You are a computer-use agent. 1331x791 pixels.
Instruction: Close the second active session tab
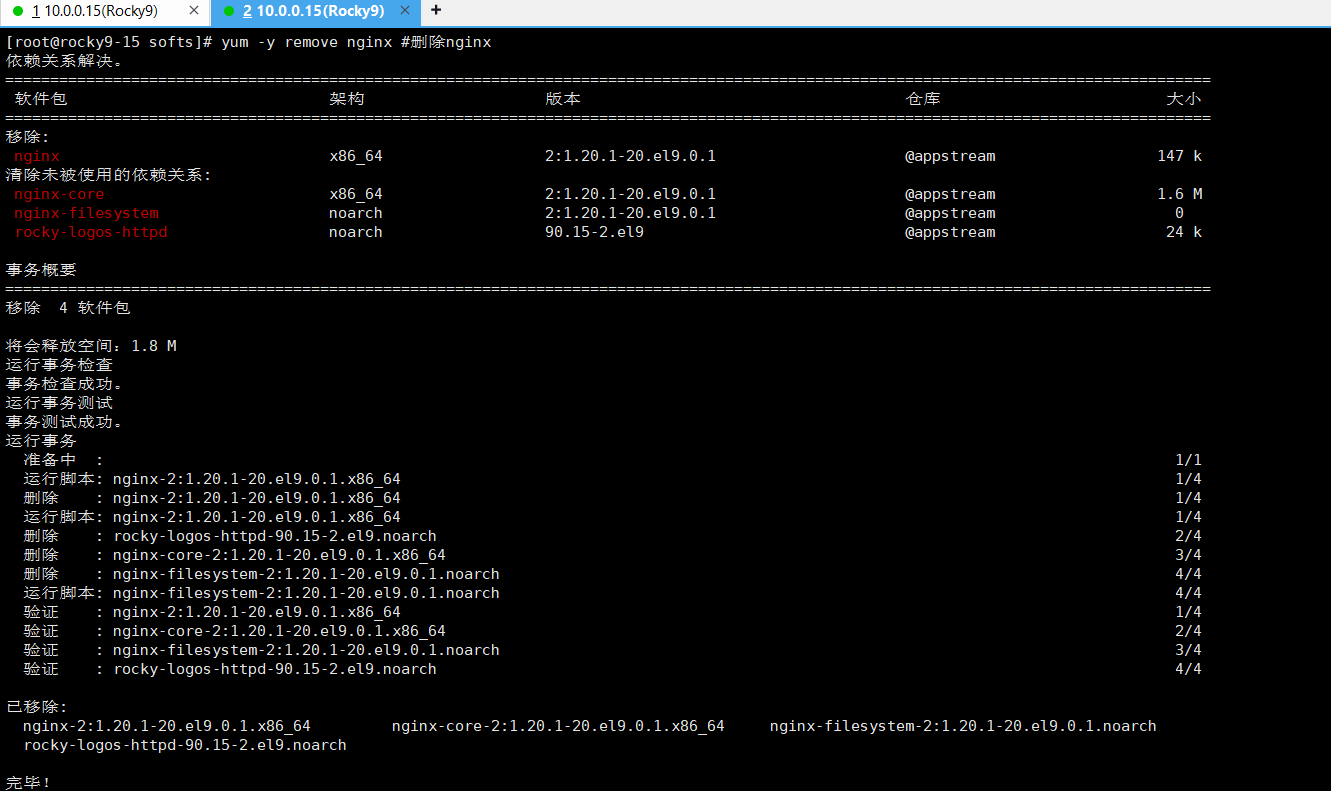click(407, 11)
